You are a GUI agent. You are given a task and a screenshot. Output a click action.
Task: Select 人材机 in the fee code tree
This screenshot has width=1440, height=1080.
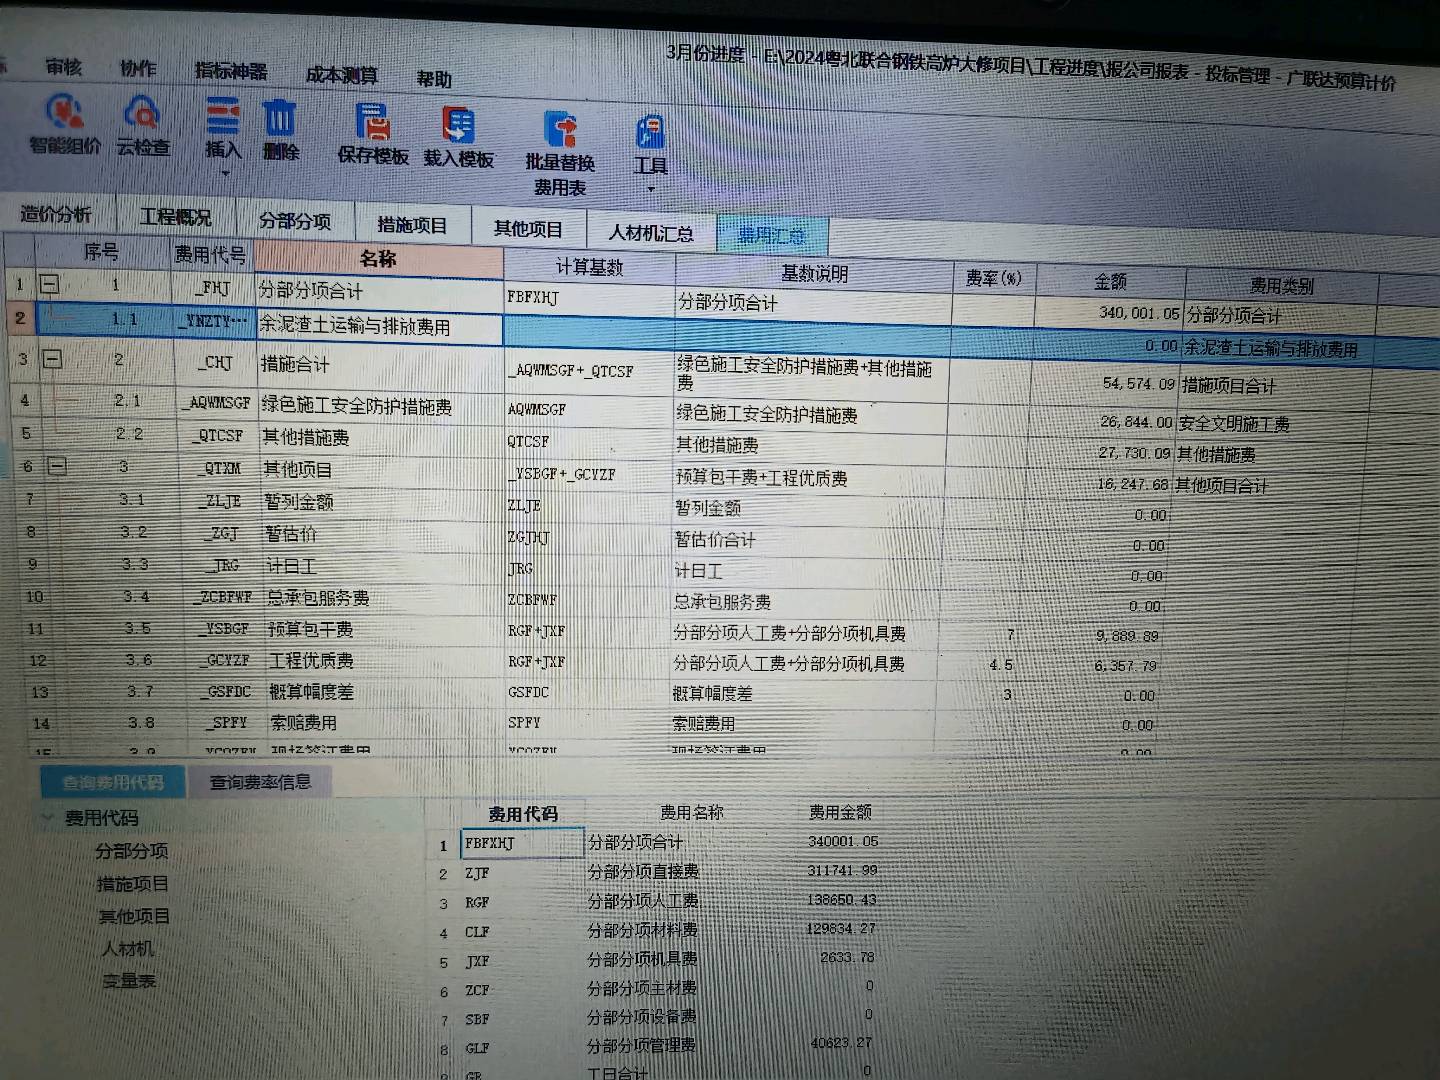tap(127, 948)
